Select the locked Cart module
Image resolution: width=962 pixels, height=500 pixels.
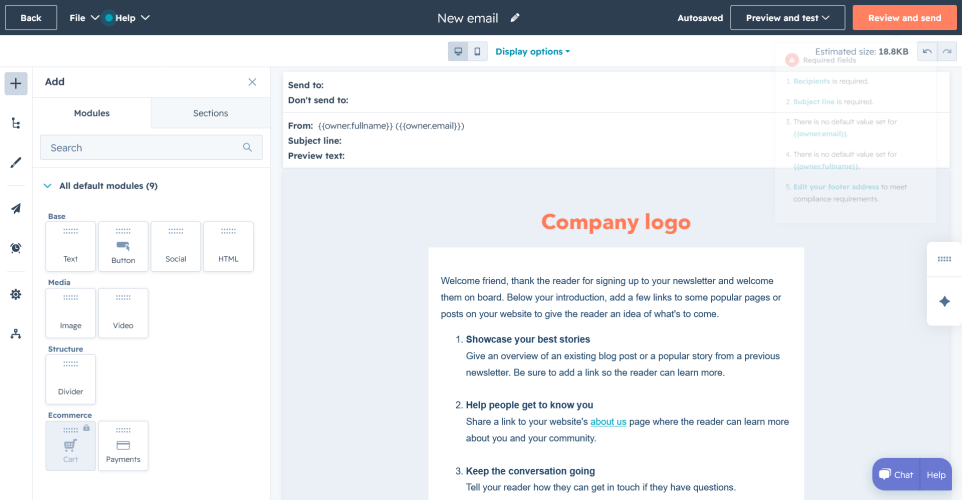pos(71,446)
